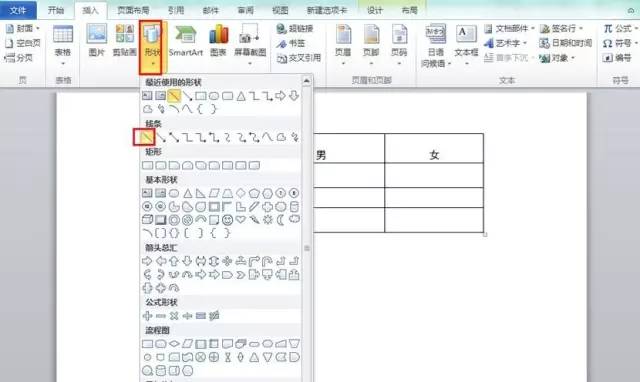640x382 pixels.
Task: Open the 文本框 text box dropdown
Action: [x=466, y=44]
